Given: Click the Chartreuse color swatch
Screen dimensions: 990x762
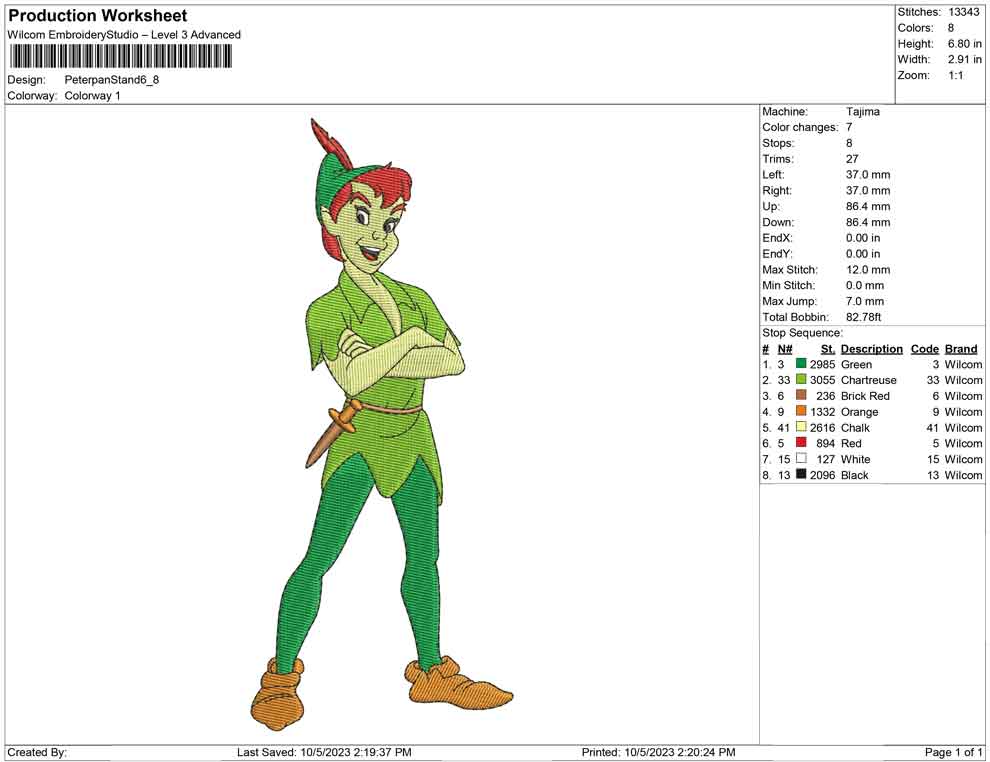Looking at the screenshot, I should (801, 379).
